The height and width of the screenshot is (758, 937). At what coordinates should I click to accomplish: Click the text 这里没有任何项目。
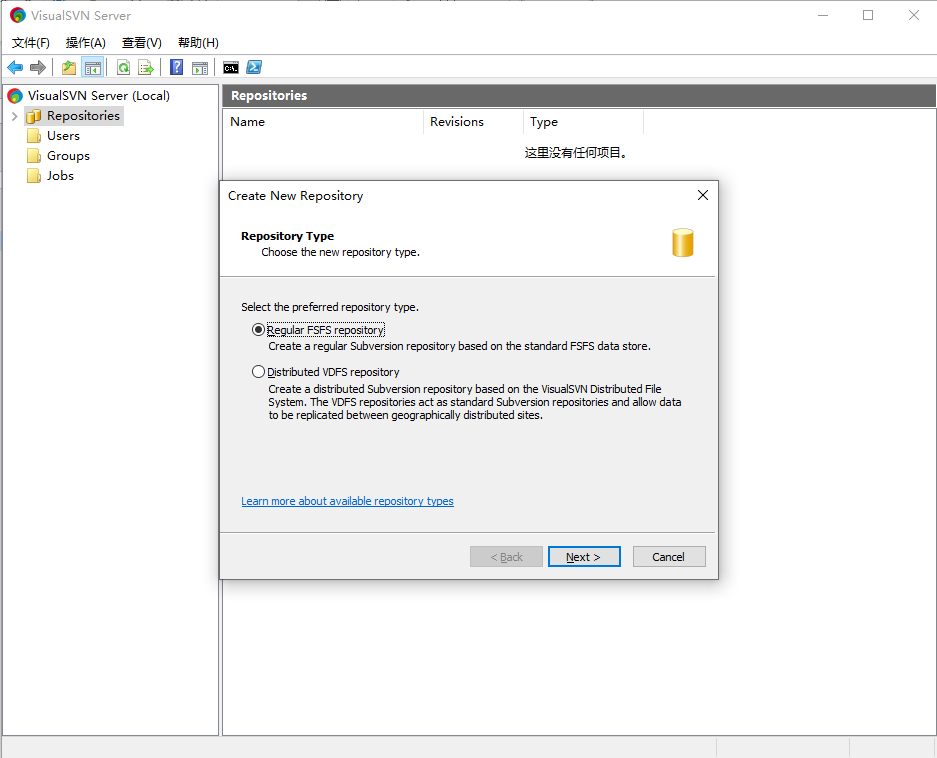coord(575,153)
